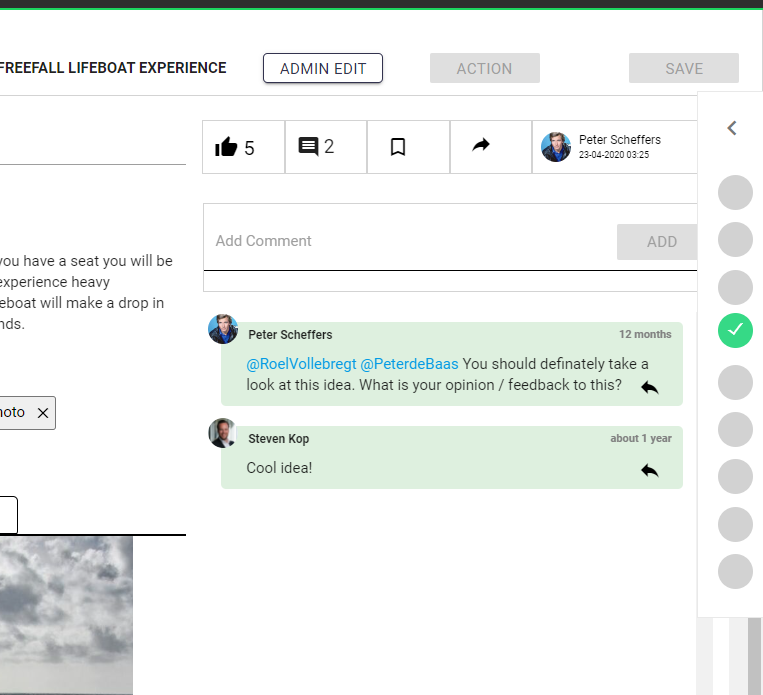Select the first grey step circle
Image resolution: width=763 pixels, height=695 pixels.
point(735,192)
